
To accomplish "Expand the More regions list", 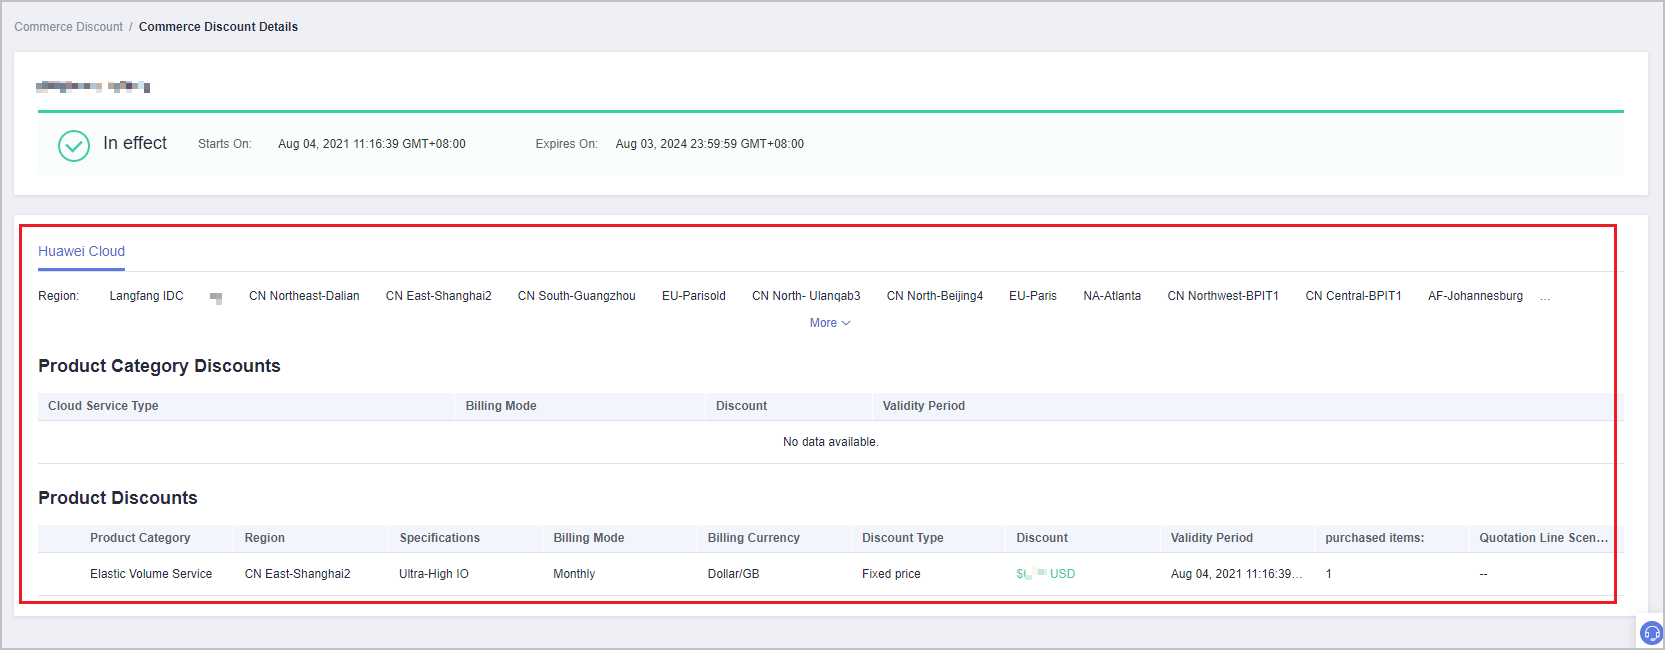I will coord(830,323).
